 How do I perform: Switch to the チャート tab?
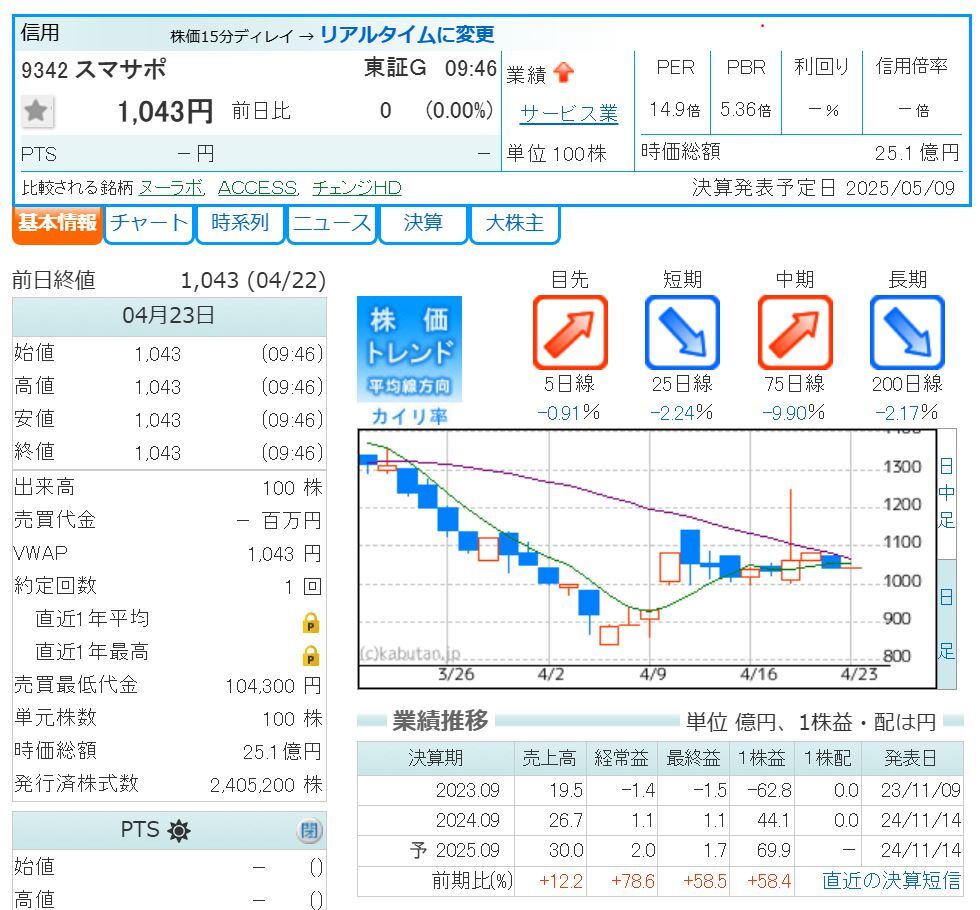[x=149, y=224]
